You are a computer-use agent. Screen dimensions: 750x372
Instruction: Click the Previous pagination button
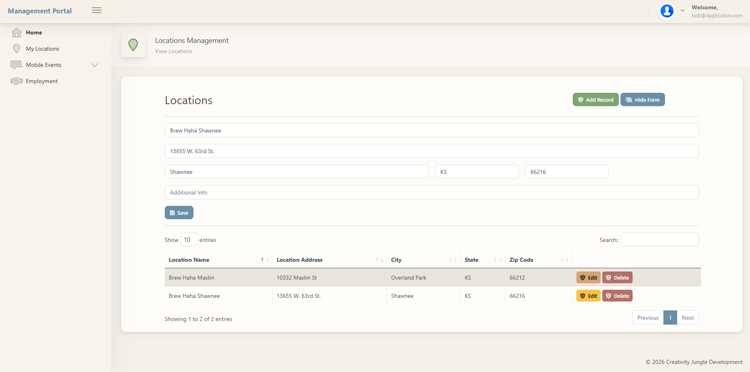(x=648, y=317)
